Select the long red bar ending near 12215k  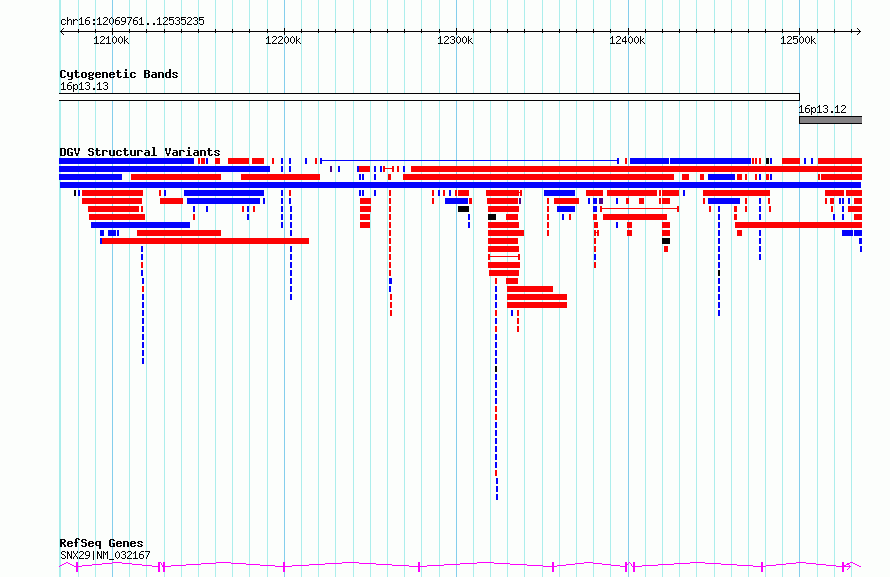(x=205, y=241)
